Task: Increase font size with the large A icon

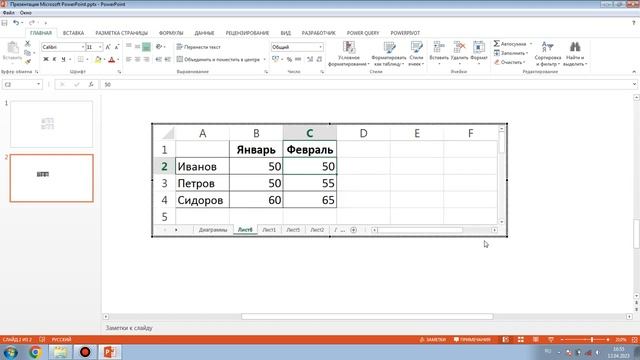Action: point(108,47)
